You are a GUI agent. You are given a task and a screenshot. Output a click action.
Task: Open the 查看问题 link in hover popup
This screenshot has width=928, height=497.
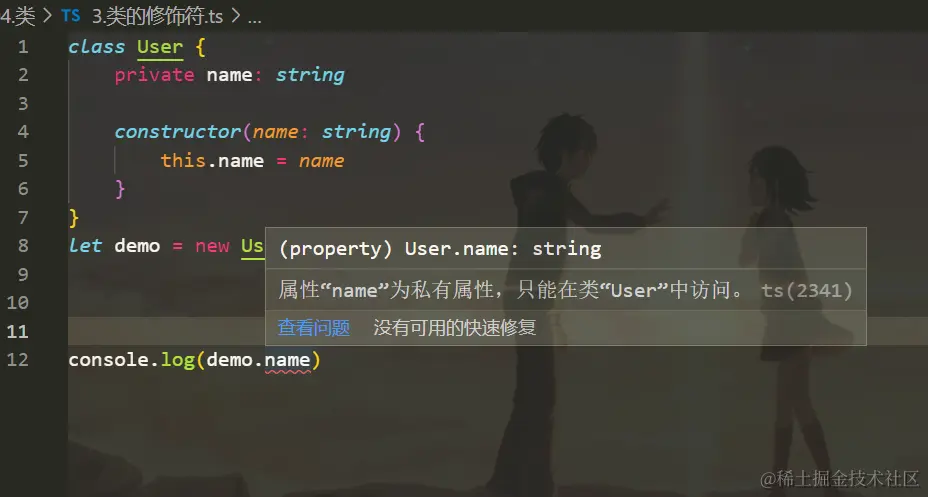[314, 327]
